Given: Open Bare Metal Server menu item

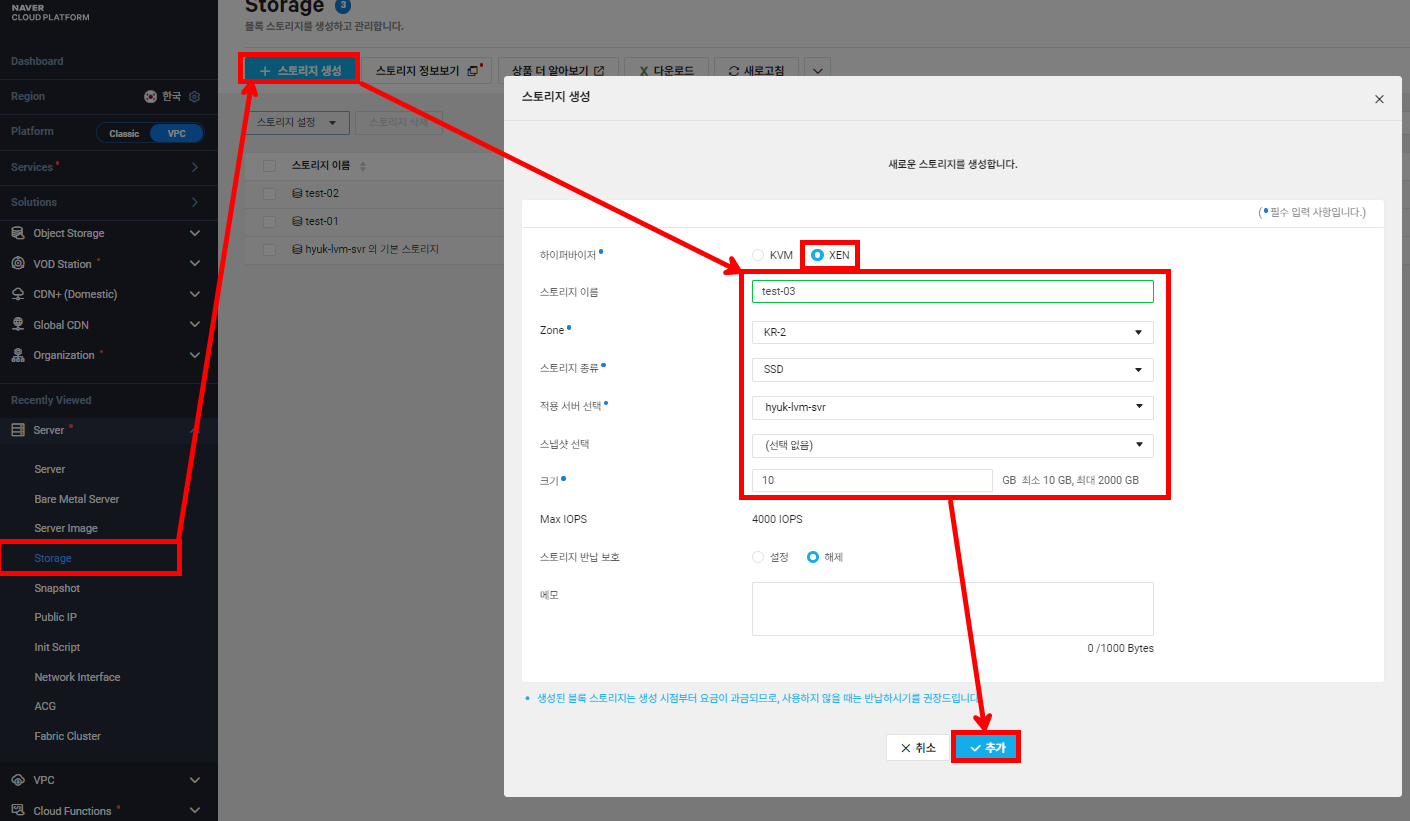Looking at the screenshot, I should (77, 499).
